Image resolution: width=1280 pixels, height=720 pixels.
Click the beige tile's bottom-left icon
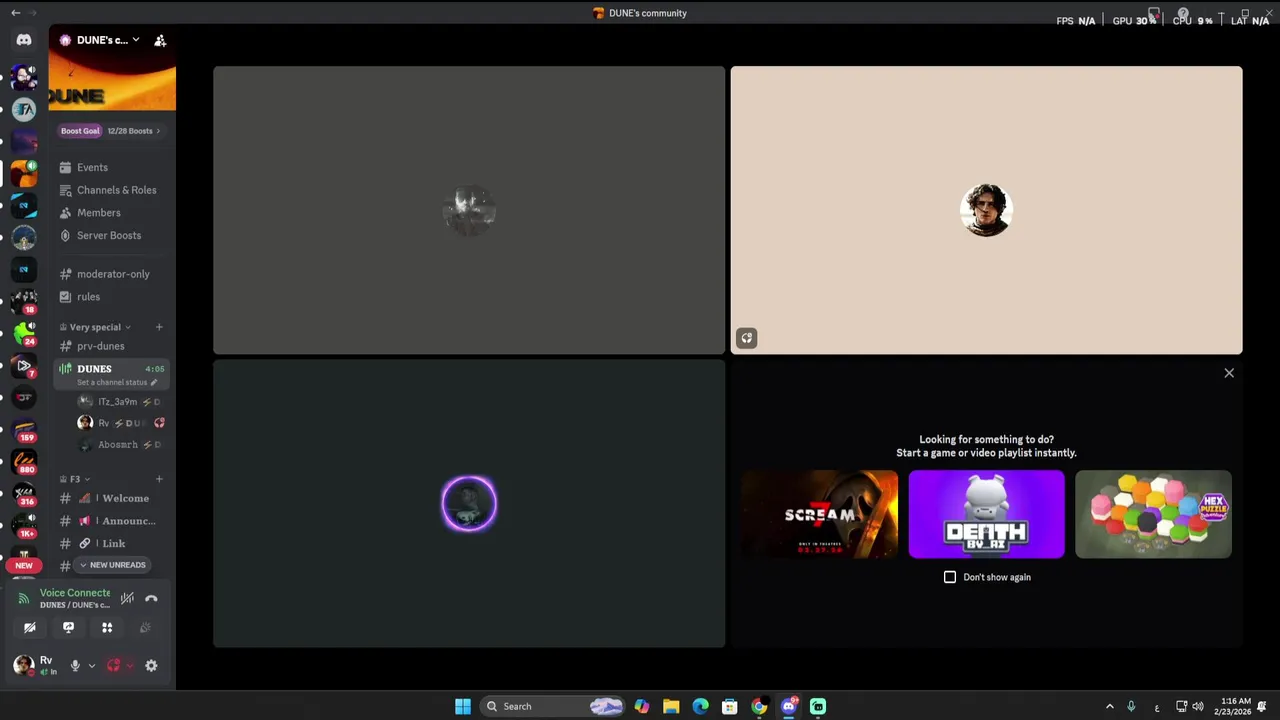coord(746,338)
